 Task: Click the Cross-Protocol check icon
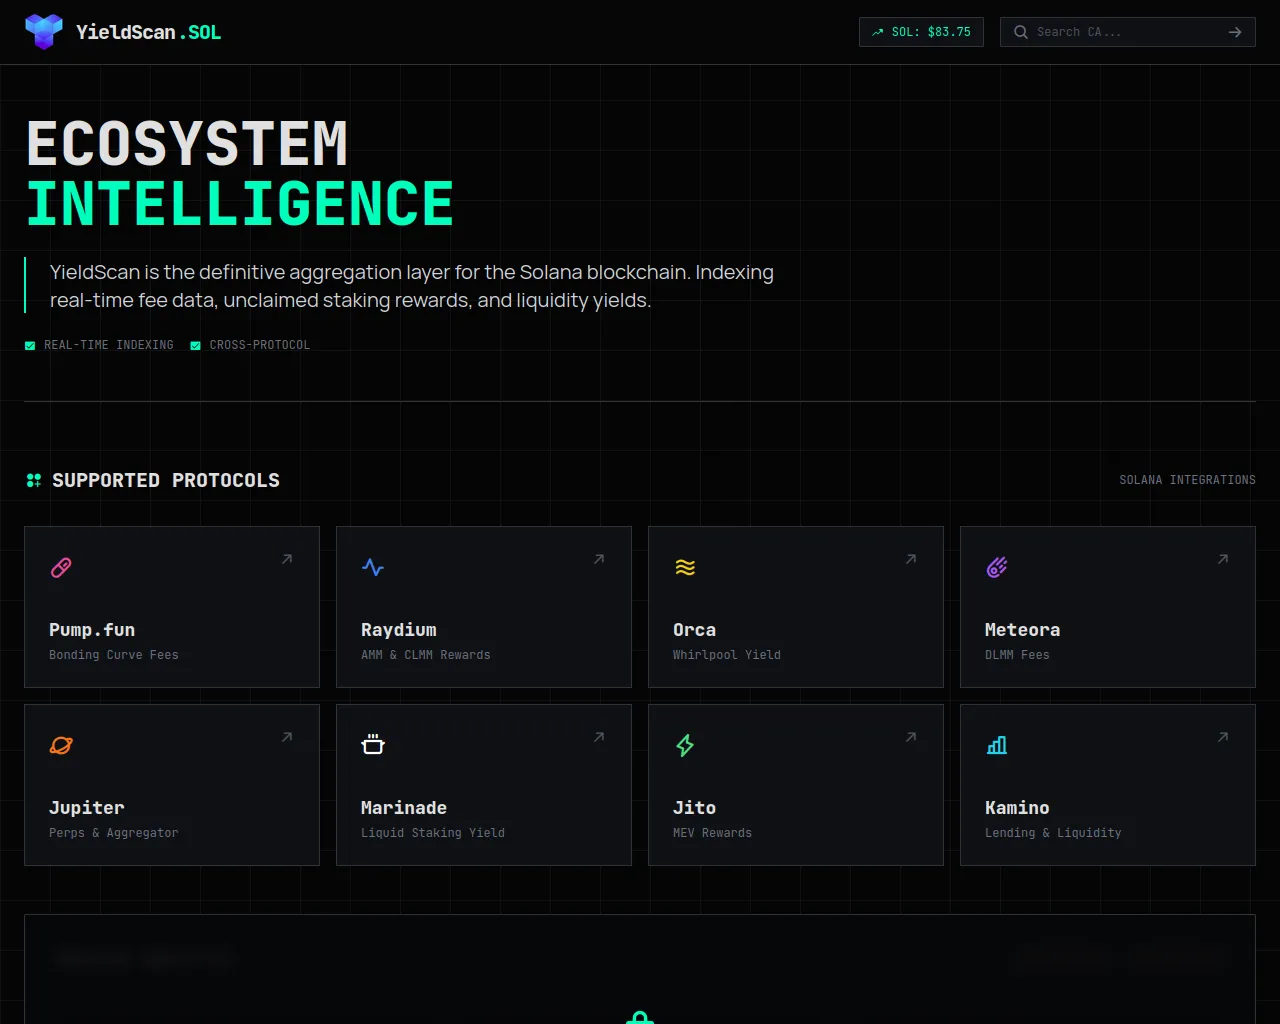click(195, 345)
